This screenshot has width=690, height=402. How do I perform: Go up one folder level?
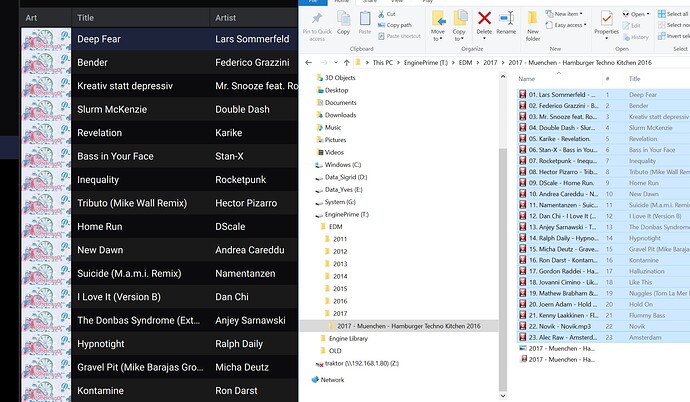346,62
